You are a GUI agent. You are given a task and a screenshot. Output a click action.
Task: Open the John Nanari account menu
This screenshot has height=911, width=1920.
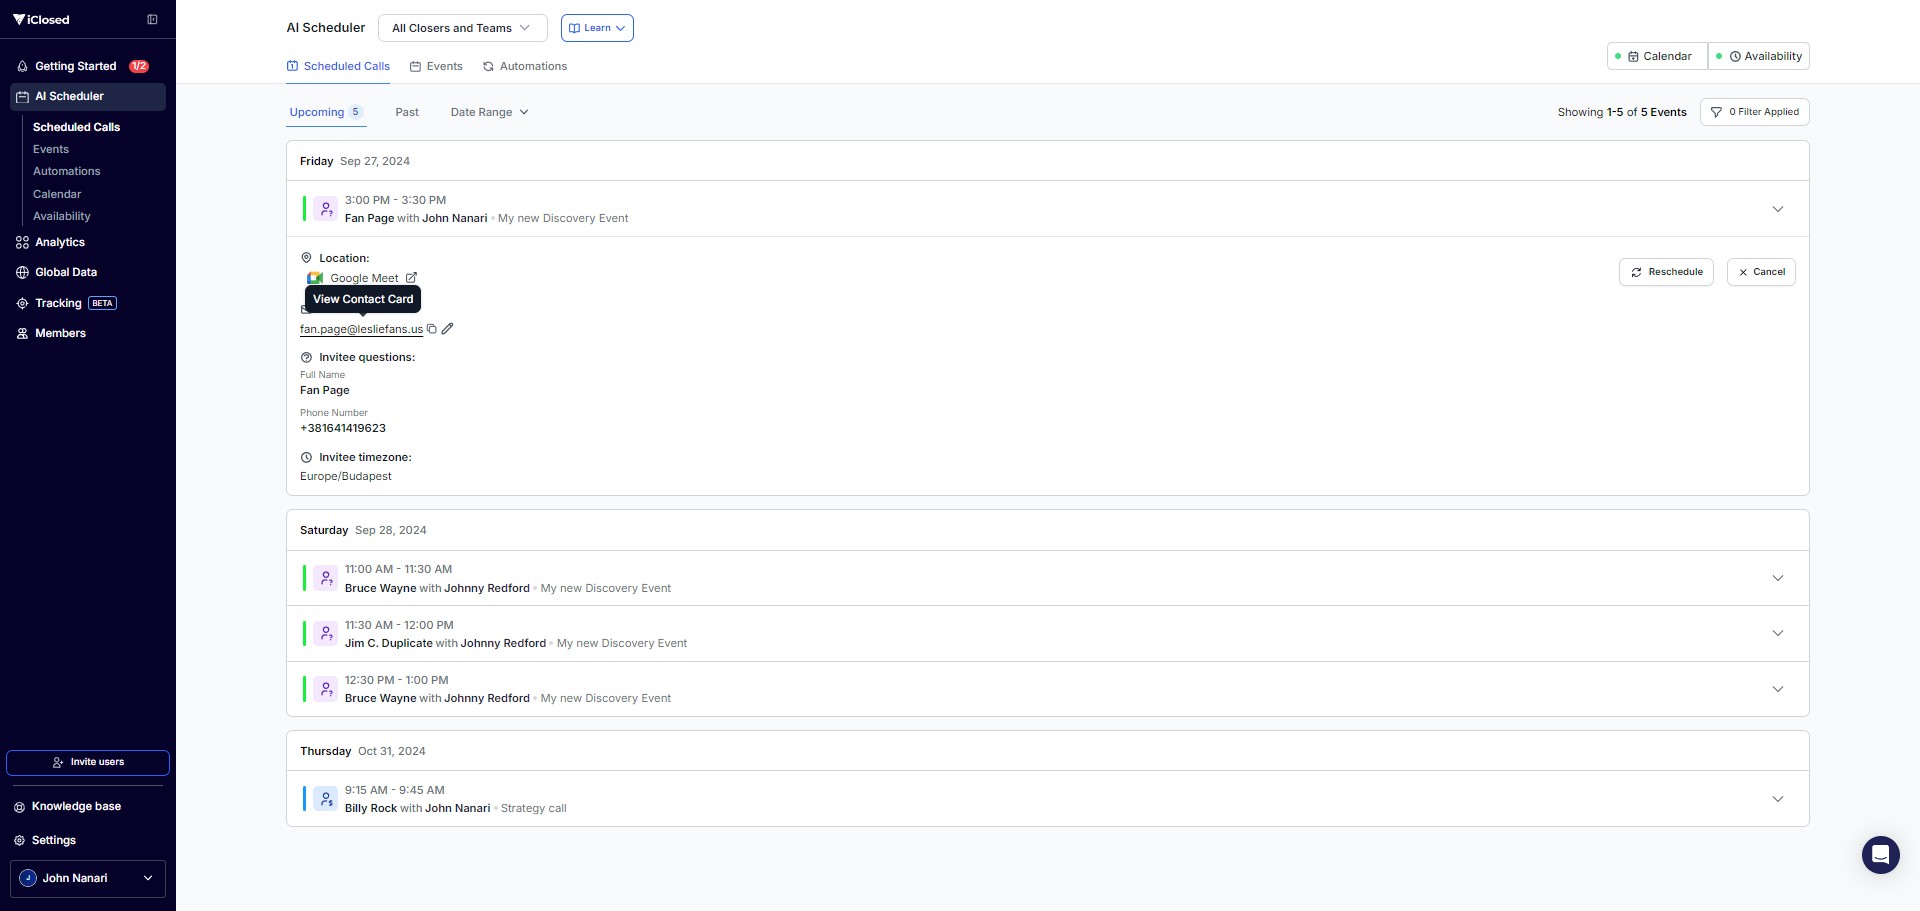pos(88,878)
